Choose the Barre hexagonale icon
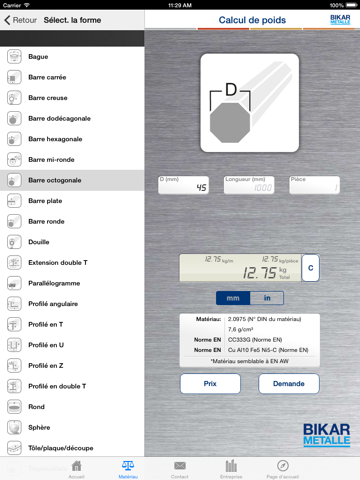The image size is (360, 480). click(x=14, y=139)
